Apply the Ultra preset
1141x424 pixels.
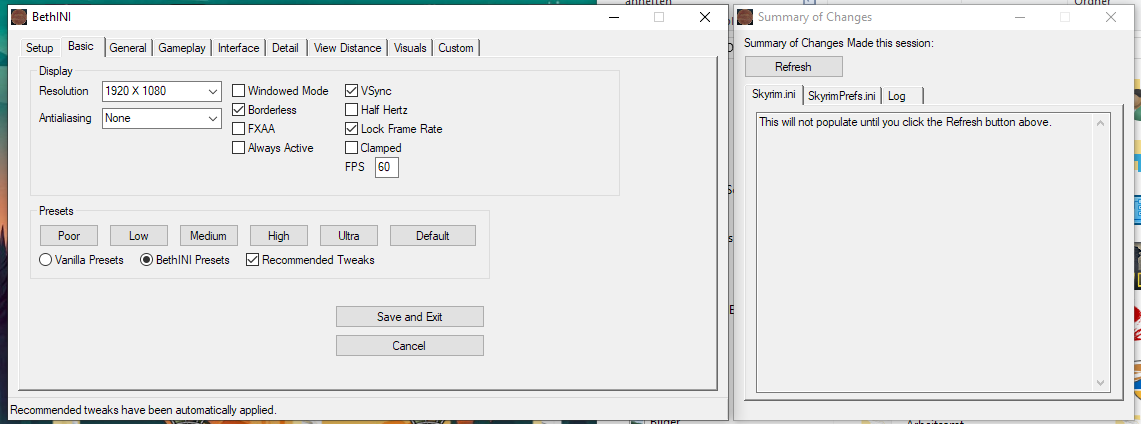[349, 236]
